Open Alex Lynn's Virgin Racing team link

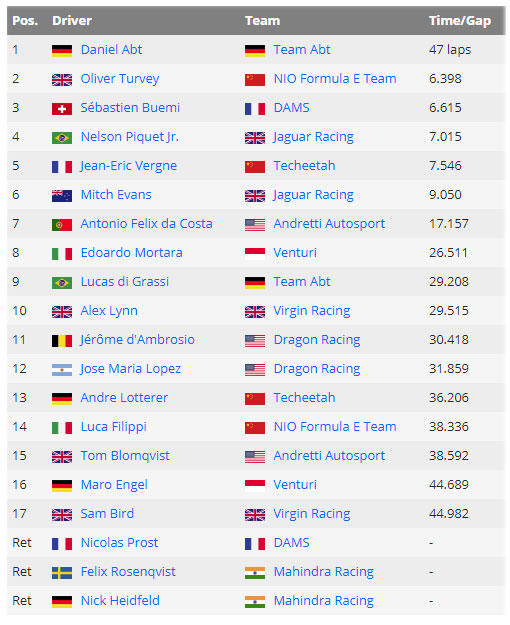[x=312, y=311]
